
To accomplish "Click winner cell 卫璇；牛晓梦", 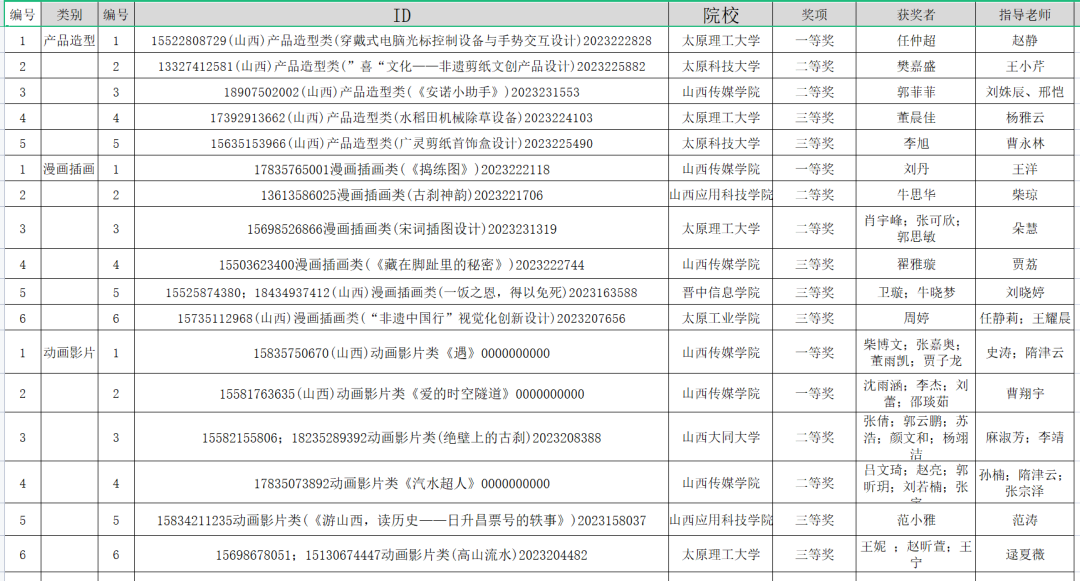I will pos(916,293).
